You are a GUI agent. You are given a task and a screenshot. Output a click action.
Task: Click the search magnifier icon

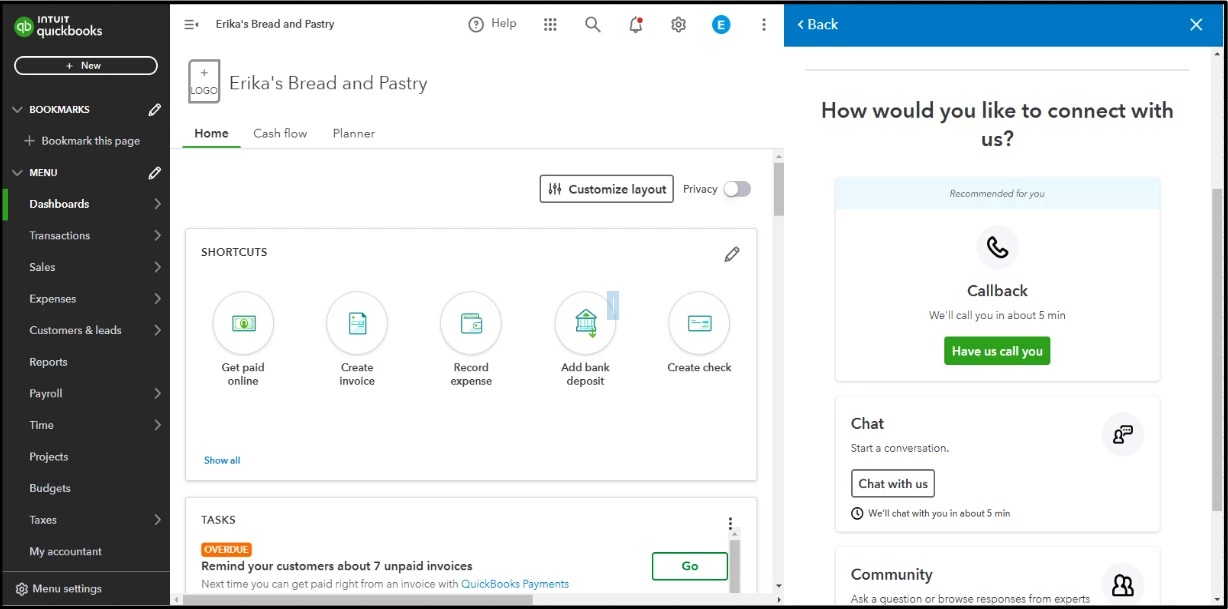coord(593,24)
